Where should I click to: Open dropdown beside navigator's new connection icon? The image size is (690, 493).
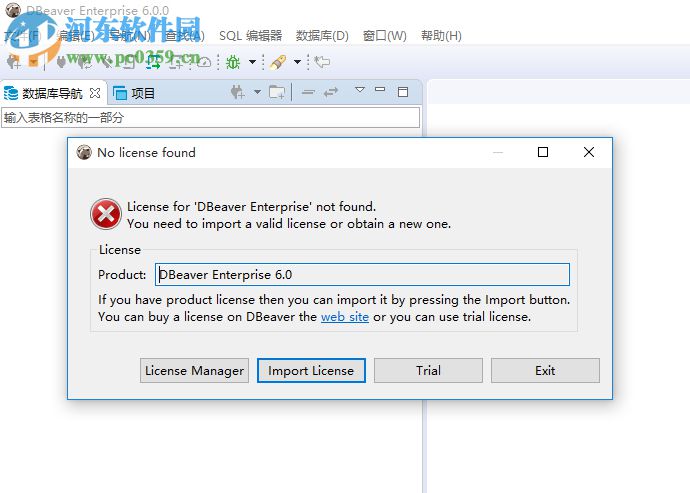(x=257, y=92)
